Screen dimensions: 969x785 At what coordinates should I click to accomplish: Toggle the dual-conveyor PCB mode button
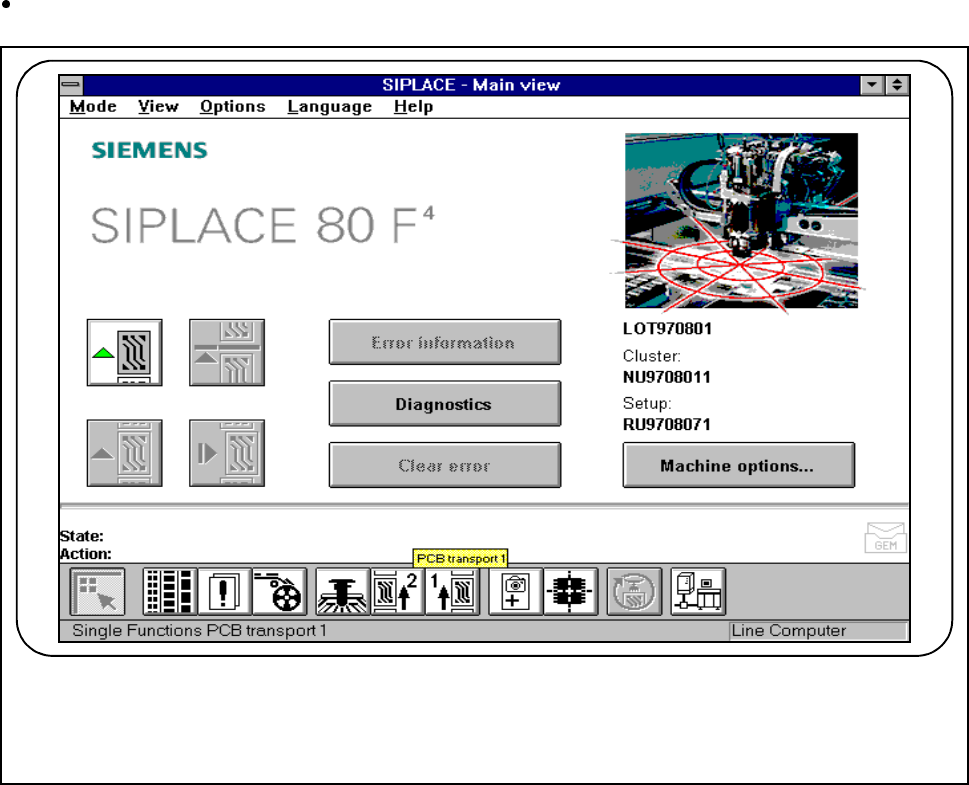[x=227, y=352]
